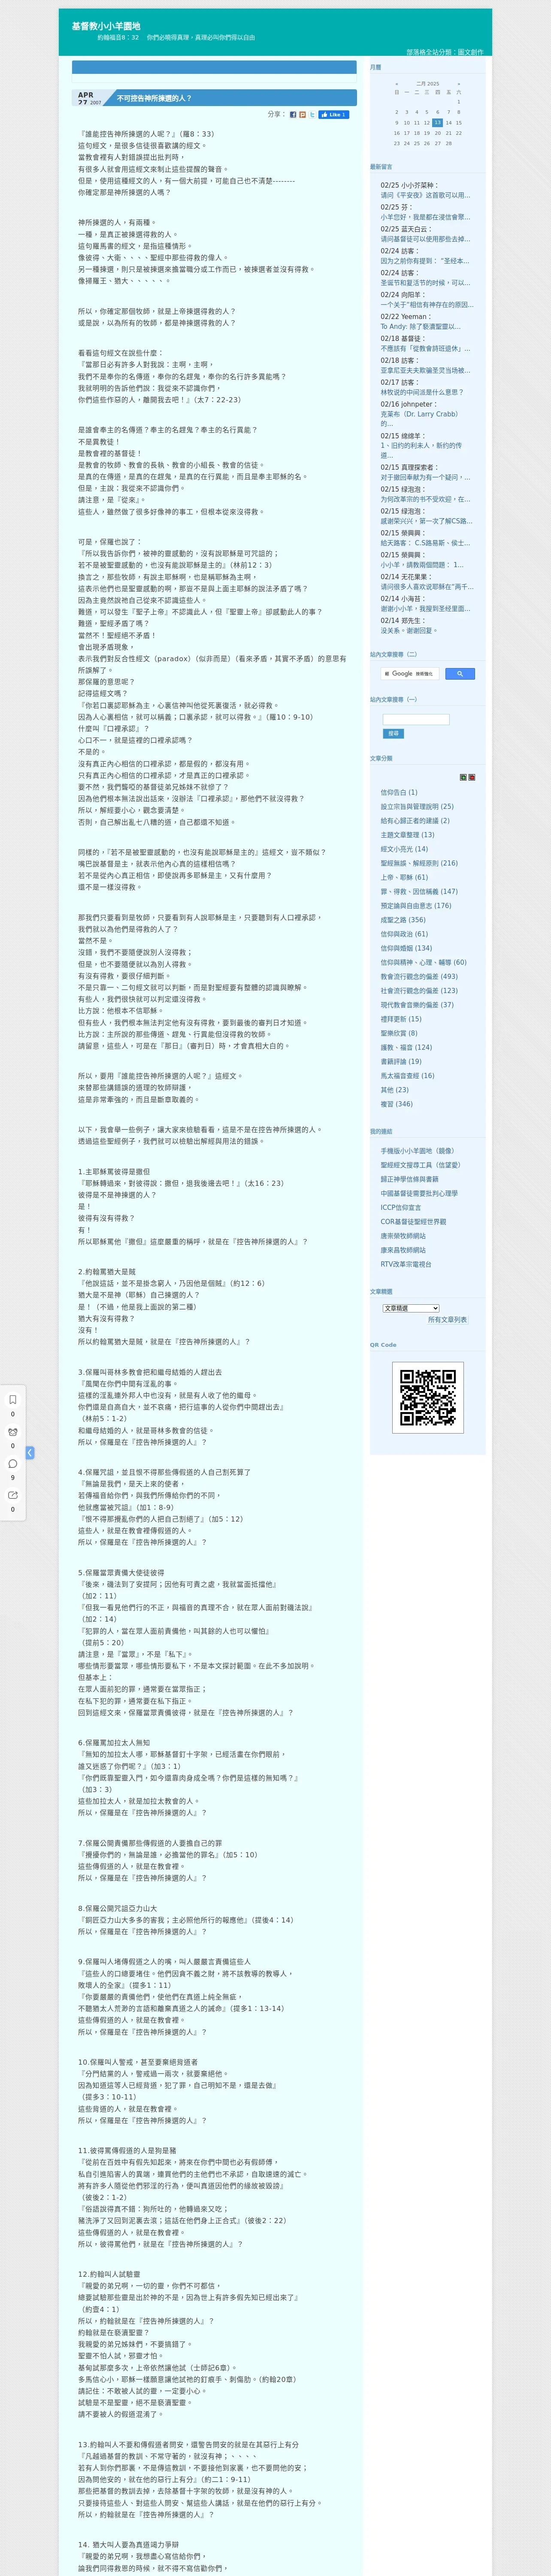
Task: Click the floating share arrow icon
Action: tap(13, 1495)
